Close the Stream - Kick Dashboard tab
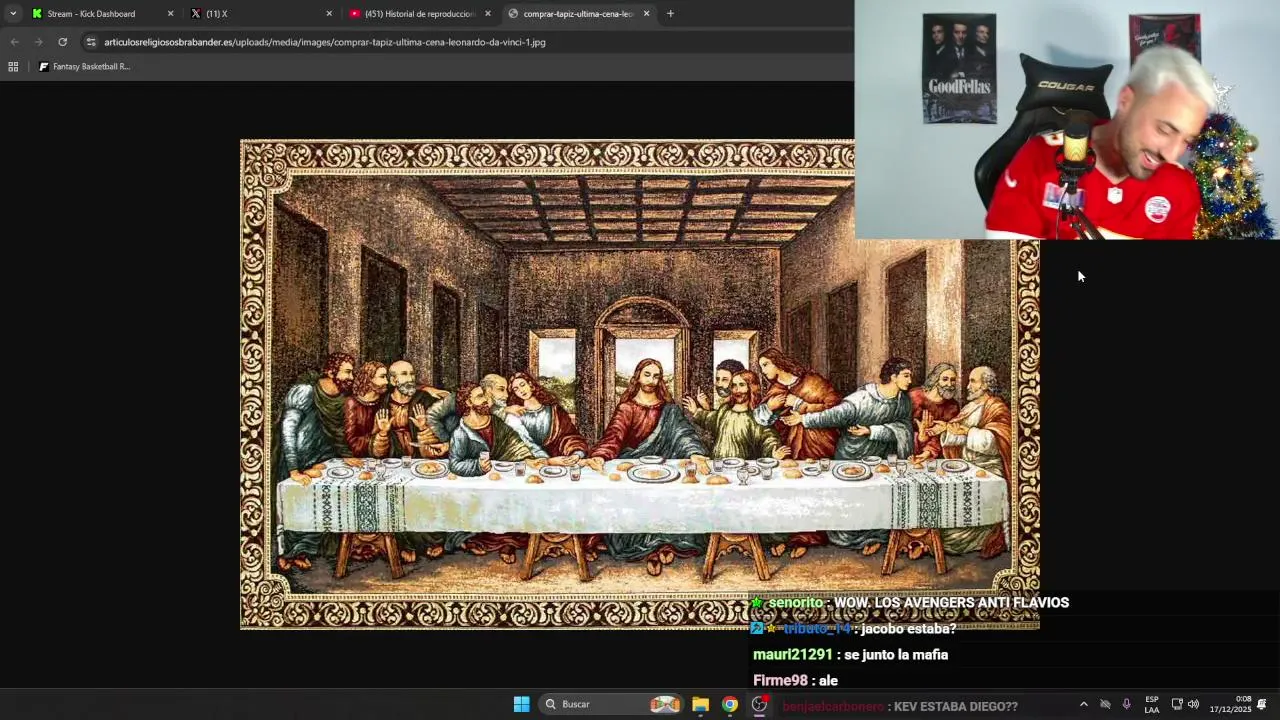The width and height of the screenshot is (1280, 720). point(170,14)
